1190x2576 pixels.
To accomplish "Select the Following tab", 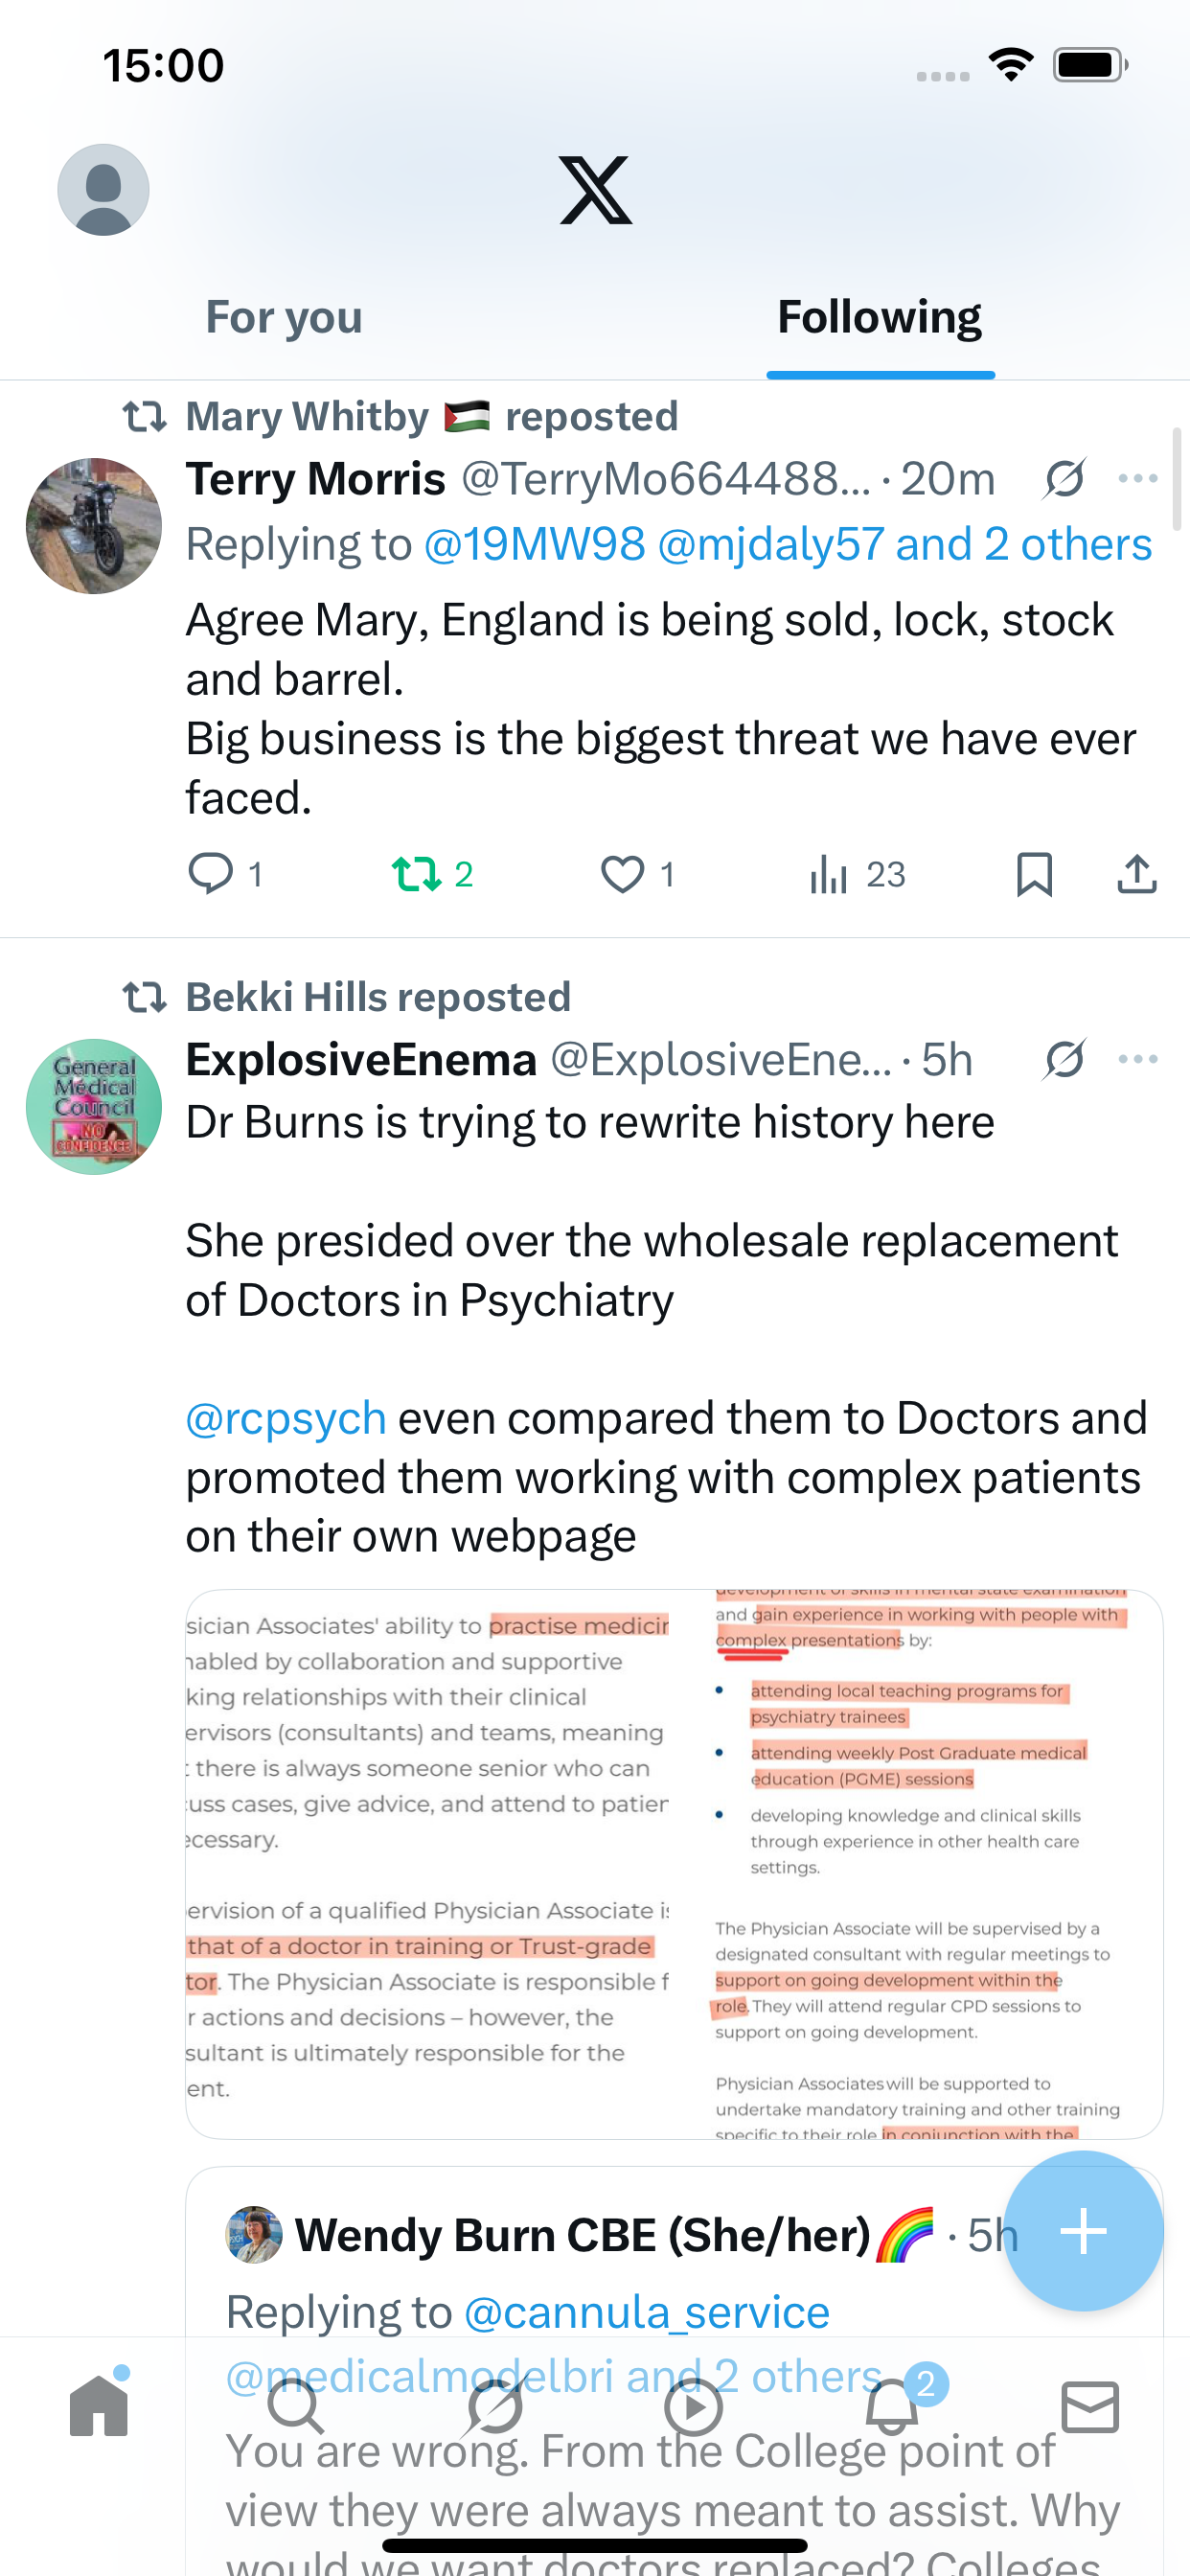I will tap(879, 318).
